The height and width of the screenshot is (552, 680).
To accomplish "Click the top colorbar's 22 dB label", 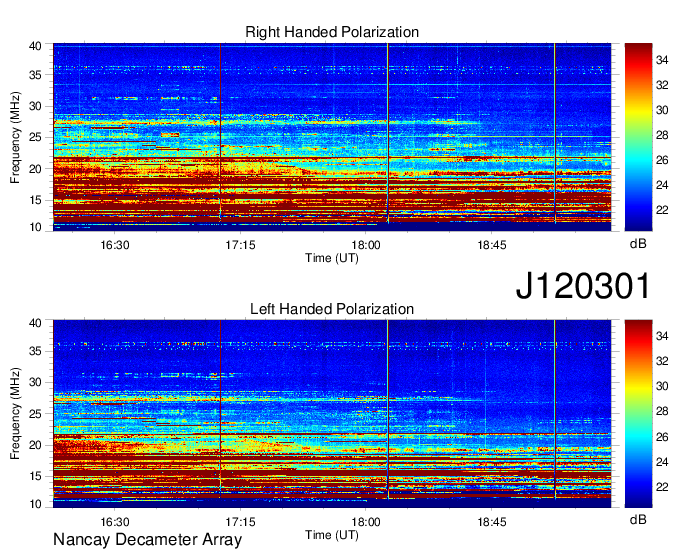I will tap(662, 210).
